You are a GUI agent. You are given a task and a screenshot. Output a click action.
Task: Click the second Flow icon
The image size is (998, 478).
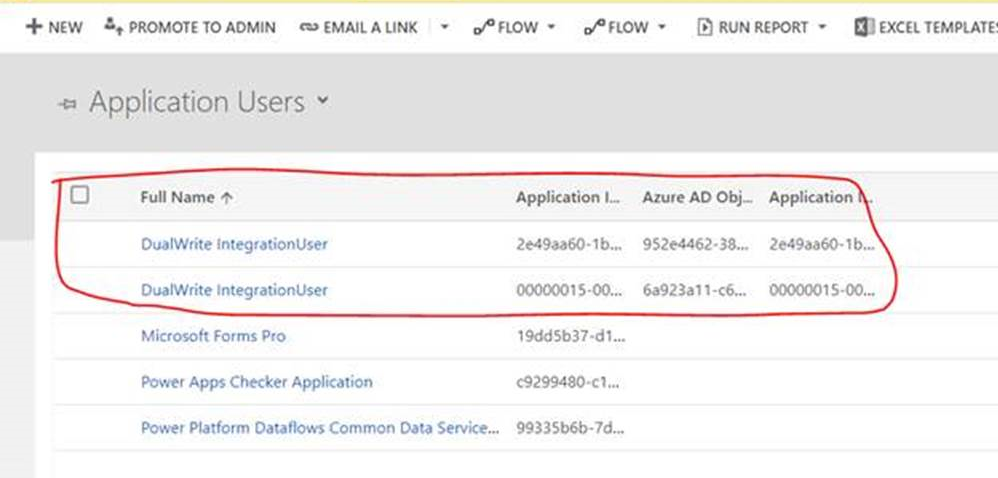(594, 27)
